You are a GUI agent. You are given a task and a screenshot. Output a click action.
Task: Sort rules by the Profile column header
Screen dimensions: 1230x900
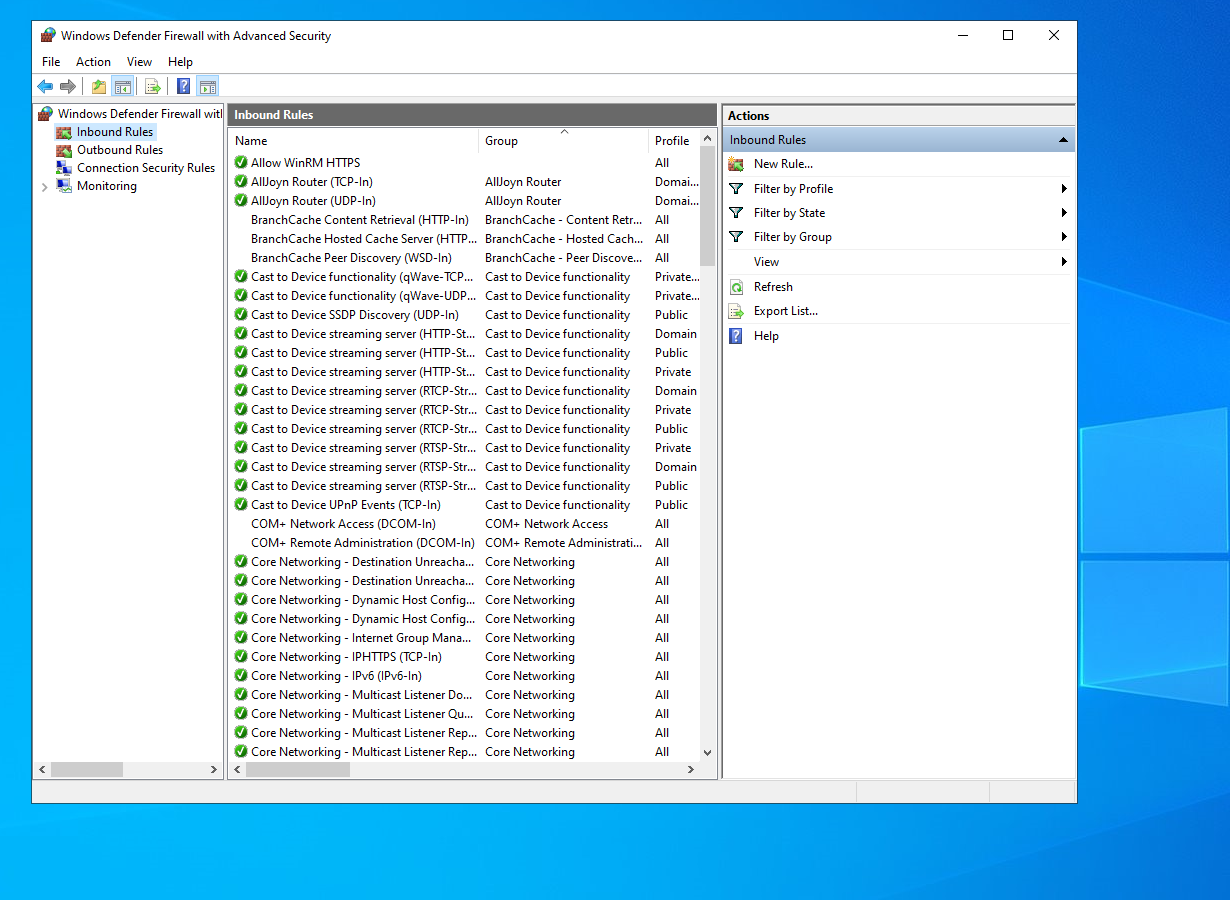tap(674, 141)
